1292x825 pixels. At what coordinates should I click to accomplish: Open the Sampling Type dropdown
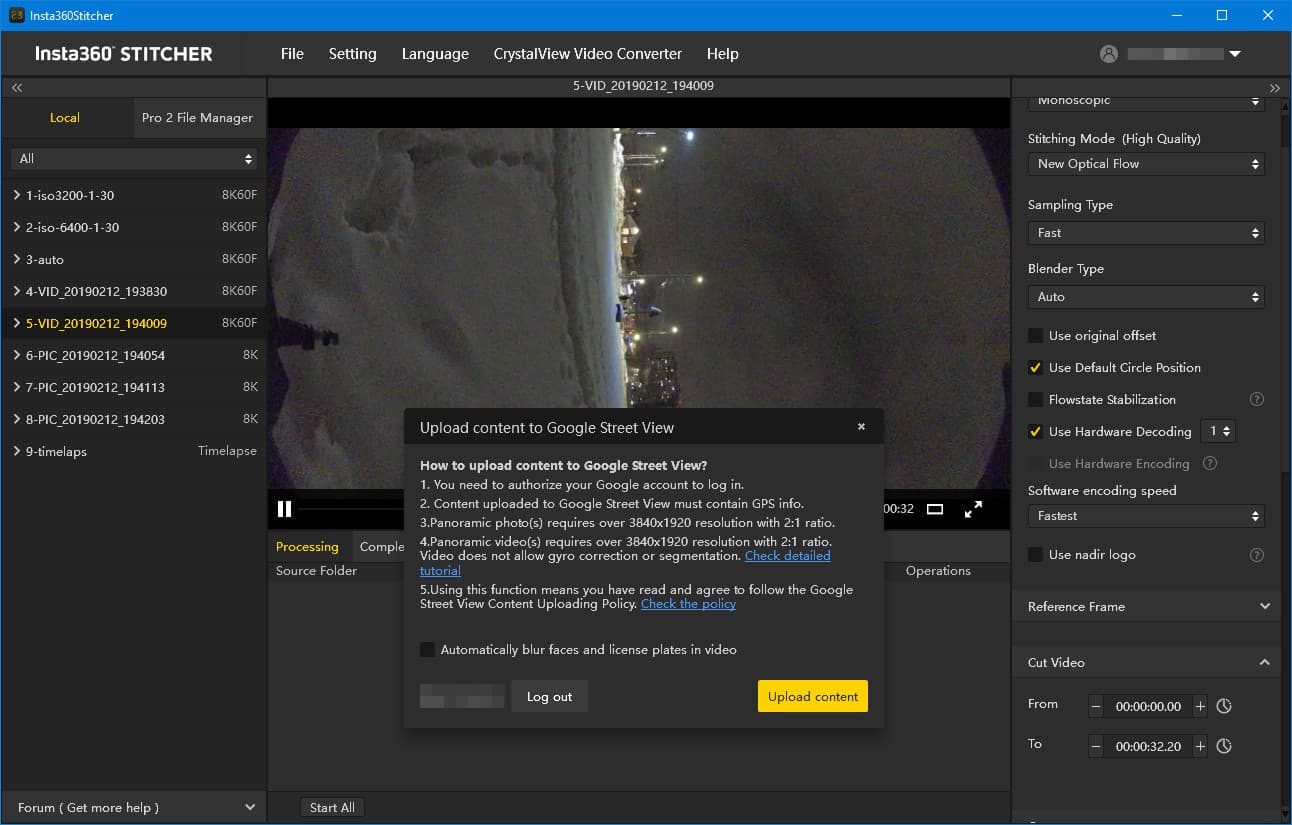coord(1146,233)
